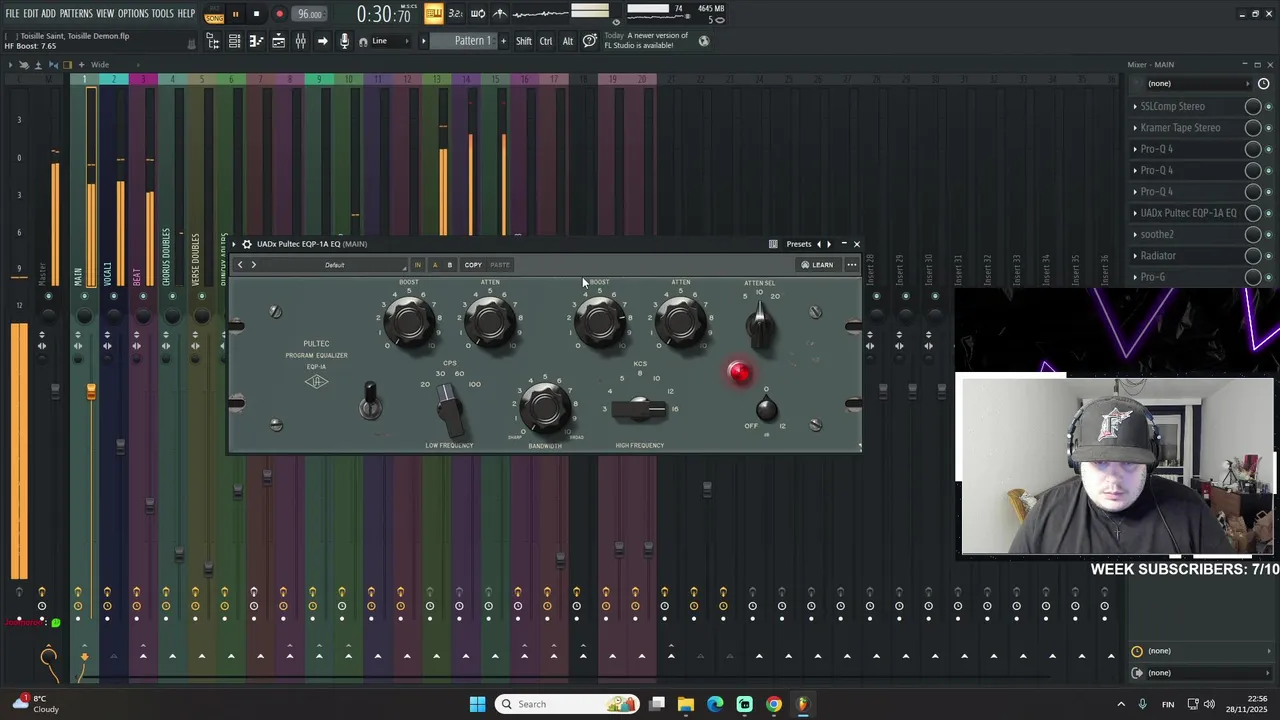Open the OPTIONS menu
The width and height of the screenshot is (1280, 720).
(x=133, y=14)
